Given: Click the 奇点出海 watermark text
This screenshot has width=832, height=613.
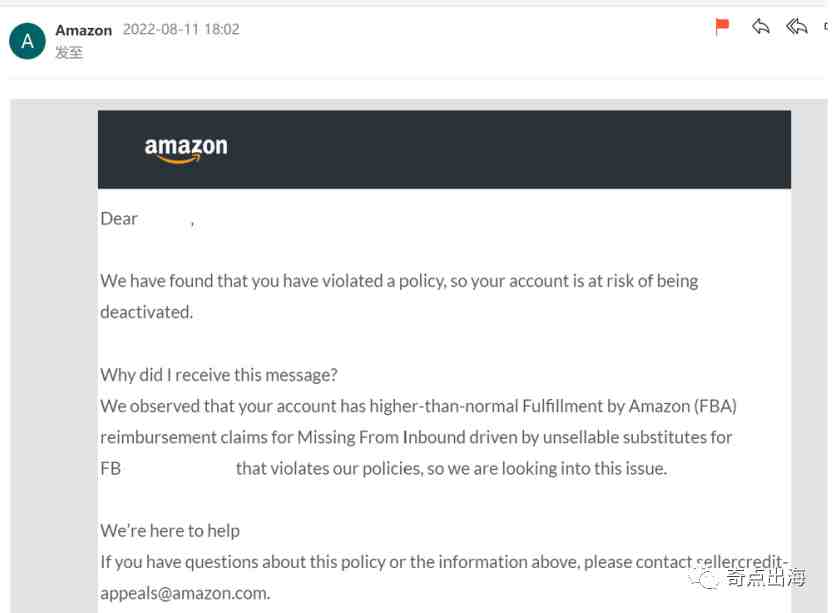Looking at the screenshot, I should (765, 578).
